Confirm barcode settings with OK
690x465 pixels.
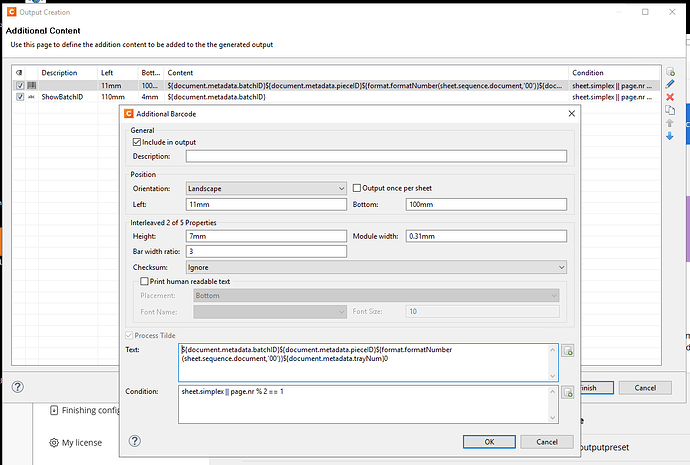coord(489,442)
